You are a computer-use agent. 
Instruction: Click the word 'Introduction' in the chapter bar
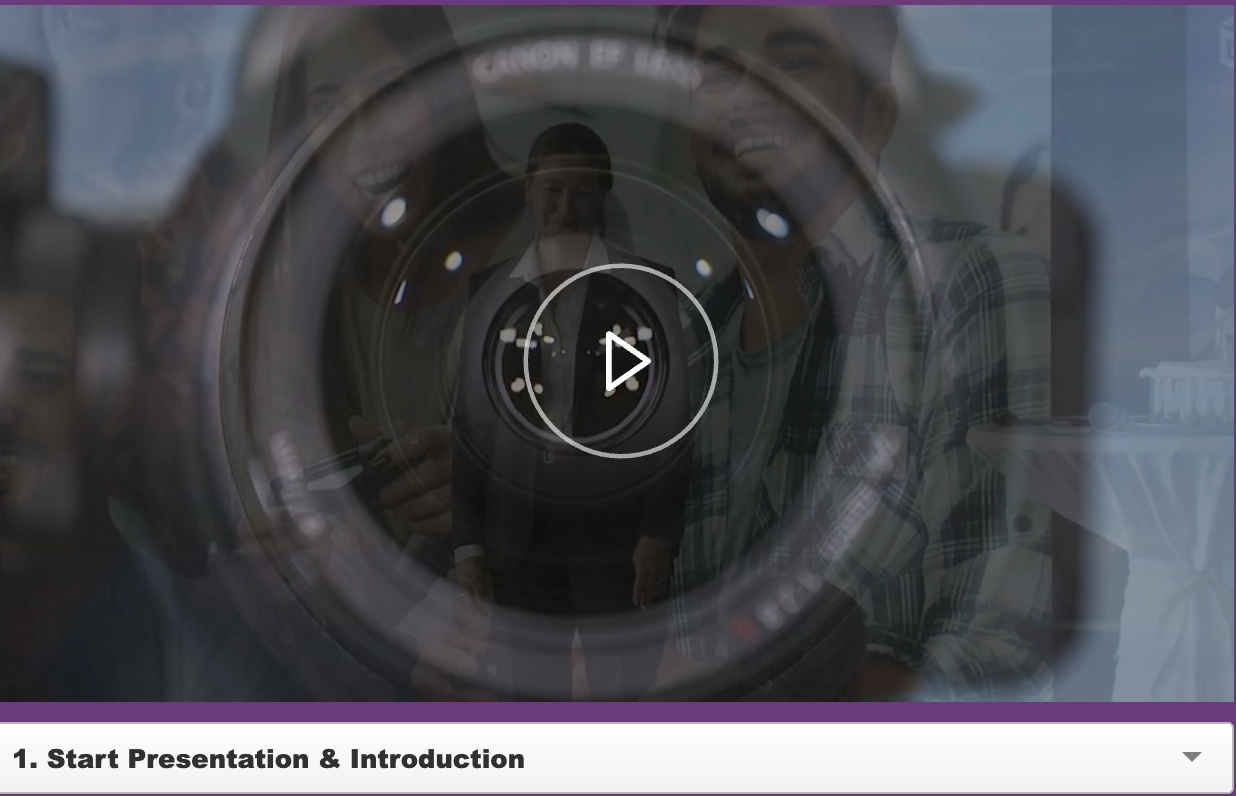pos(437,759)
